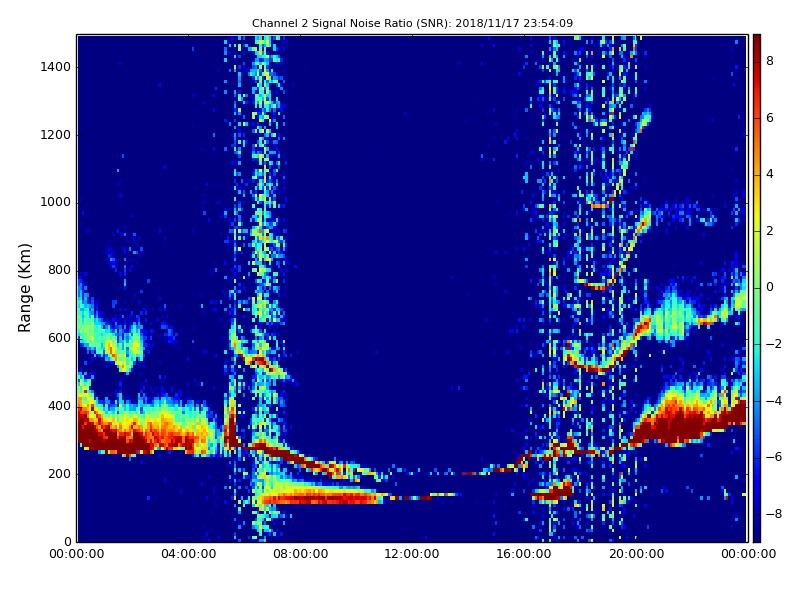Screen dimensions: 800x600
Task: Click the 08:00:00 time axis label
Action: coord(301,554)
